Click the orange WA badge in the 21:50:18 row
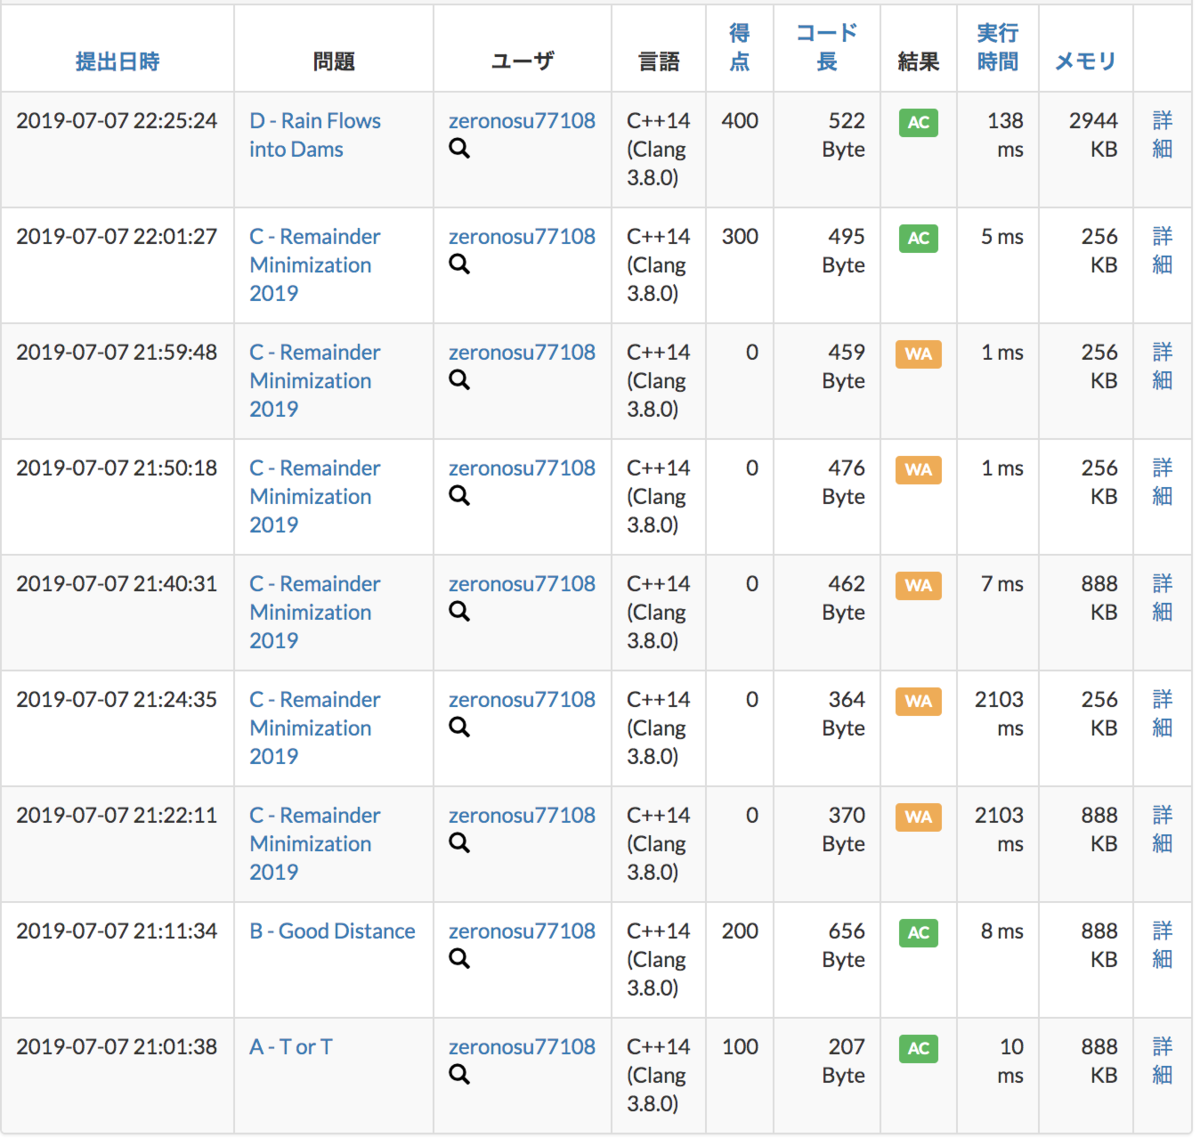Image resolution: width=1200 pixels, height=1138 pixels. (917, 470)
